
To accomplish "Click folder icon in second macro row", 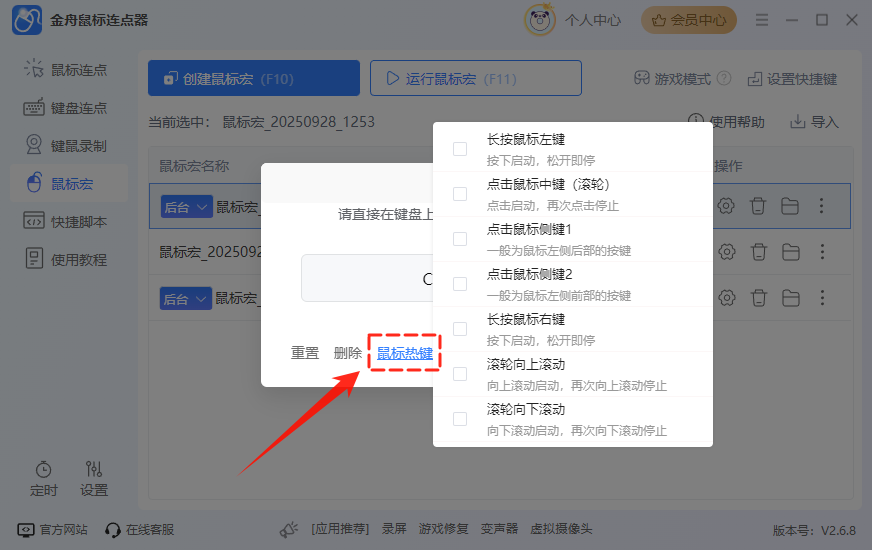I will pyautogui.click(x=791, y=252).
